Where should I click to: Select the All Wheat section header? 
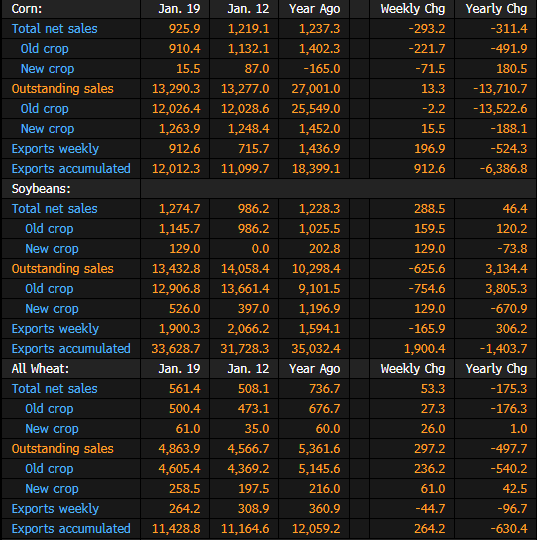40,369
